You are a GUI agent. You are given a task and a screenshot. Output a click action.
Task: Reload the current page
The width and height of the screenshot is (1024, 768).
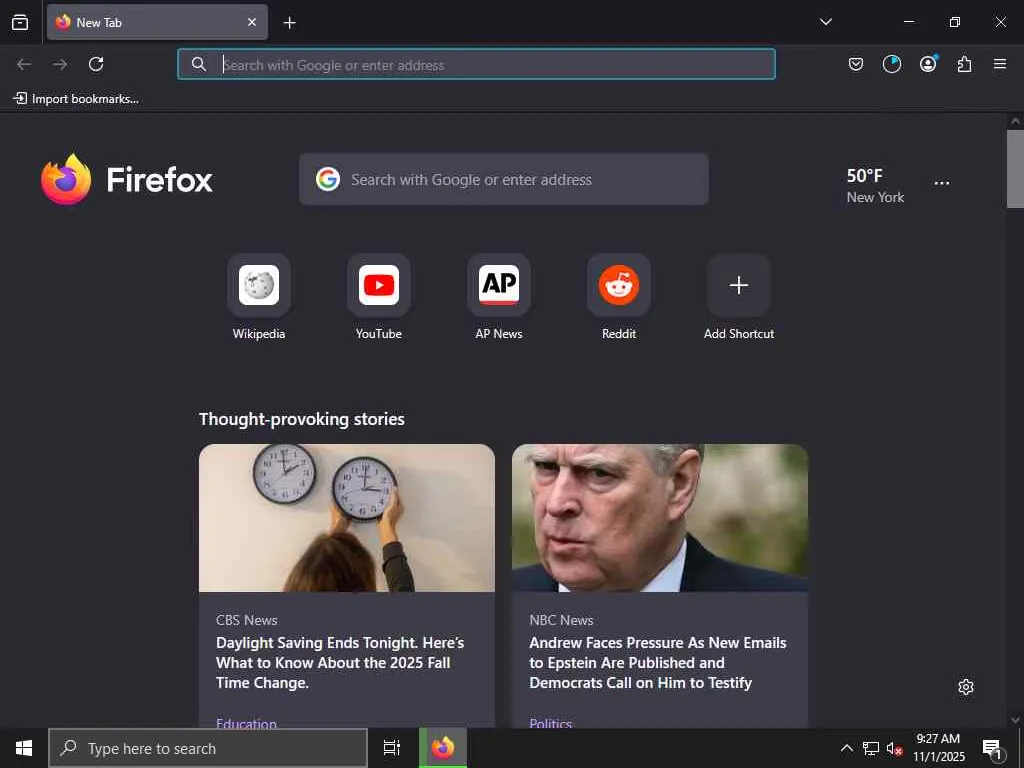point(96,64)
